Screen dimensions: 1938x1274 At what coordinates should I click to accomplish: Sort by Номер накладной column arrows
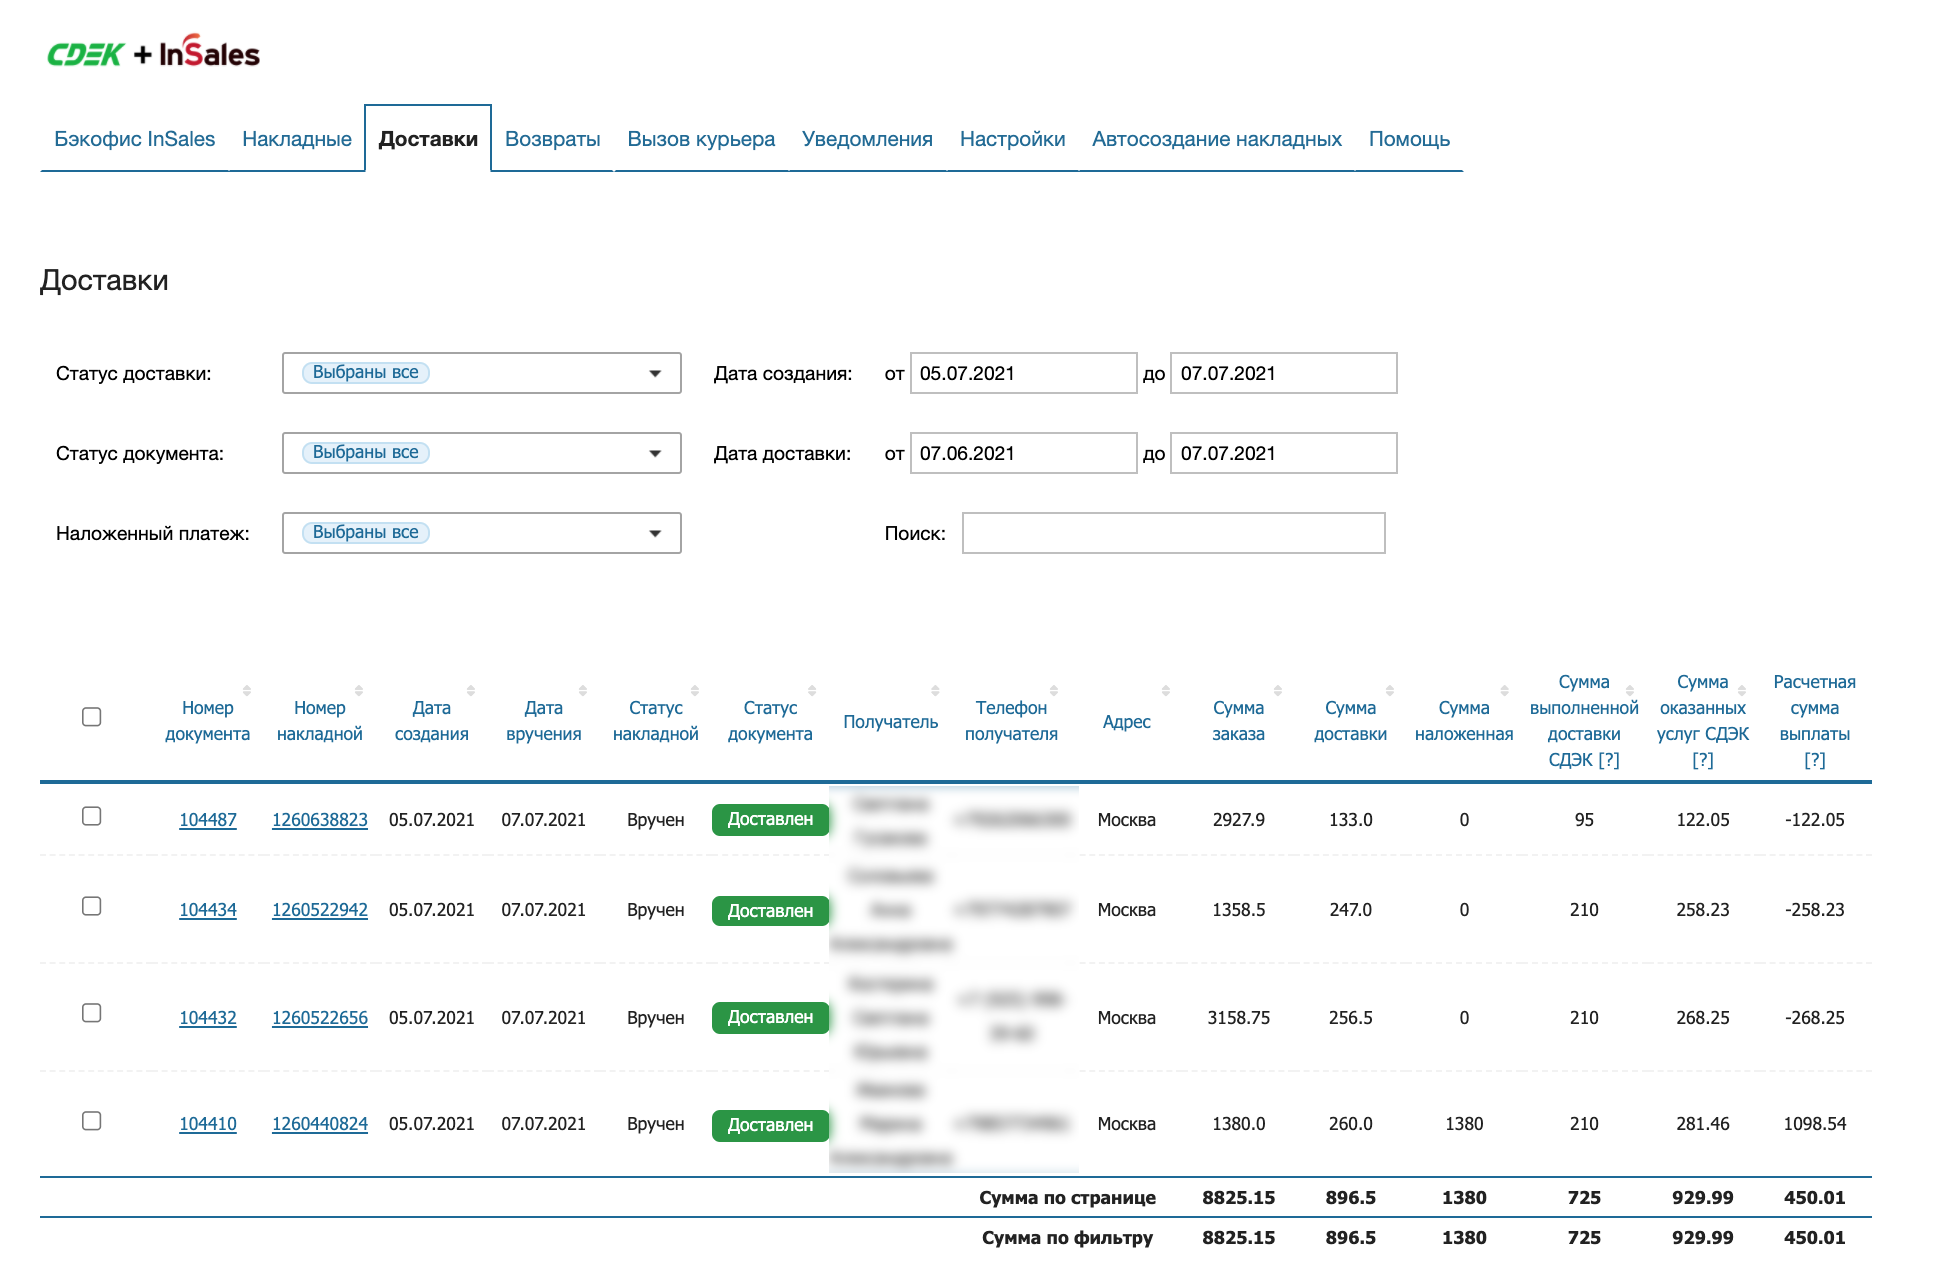[x=359, y=690]
